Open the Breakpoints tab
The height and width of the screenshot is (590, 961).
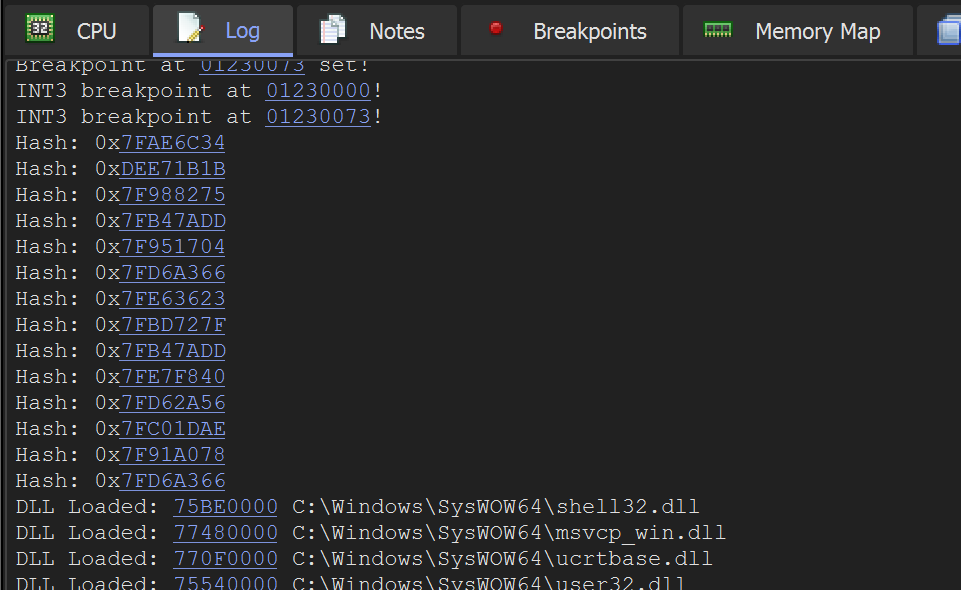(569, 31)
